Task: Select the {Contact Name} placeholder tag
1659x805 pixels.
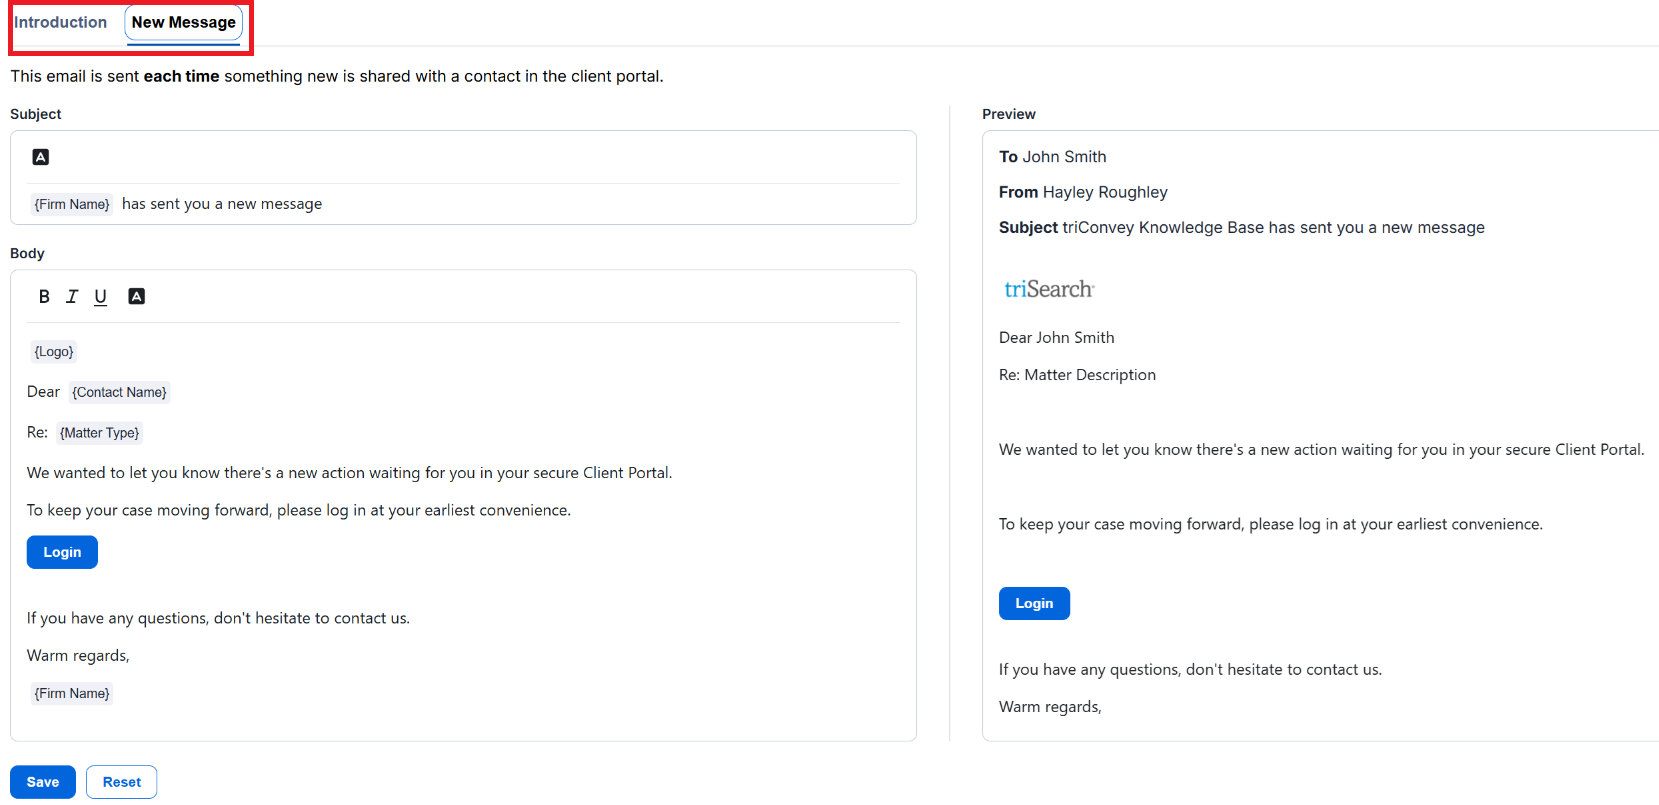Action: point(119,392)
